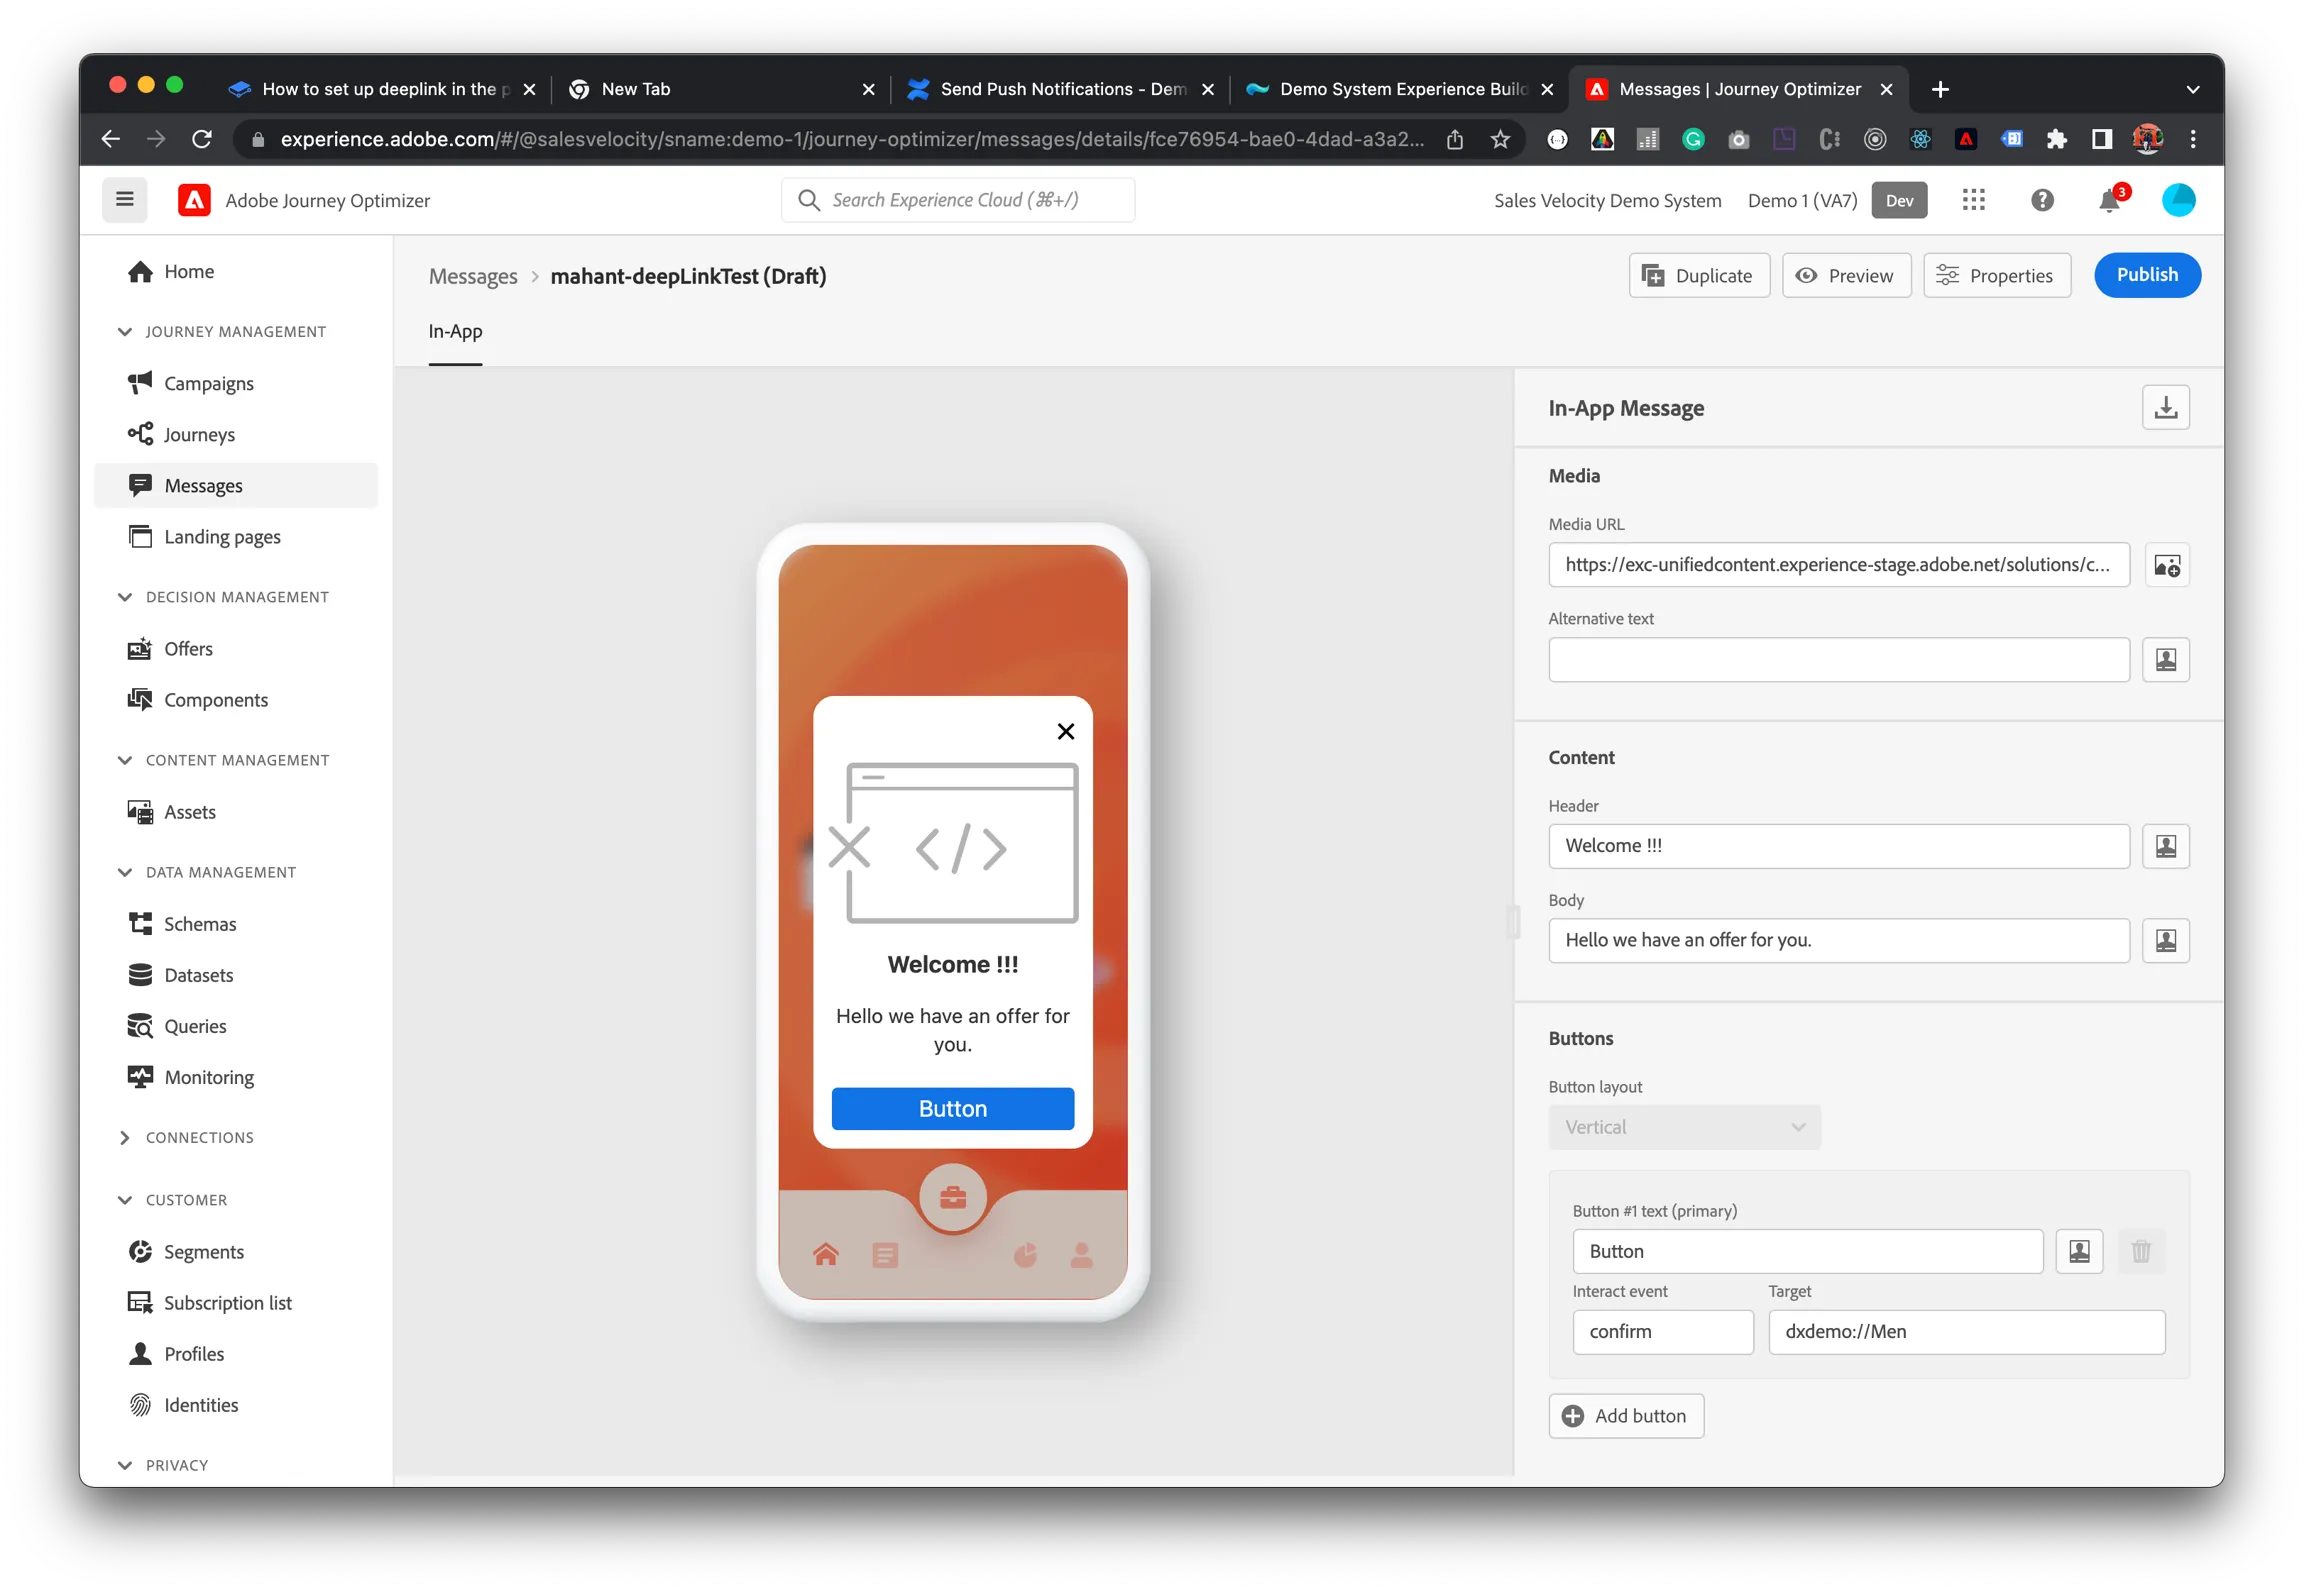
Task: Open the app switcher grid icon
Action: pos(1972,200)
